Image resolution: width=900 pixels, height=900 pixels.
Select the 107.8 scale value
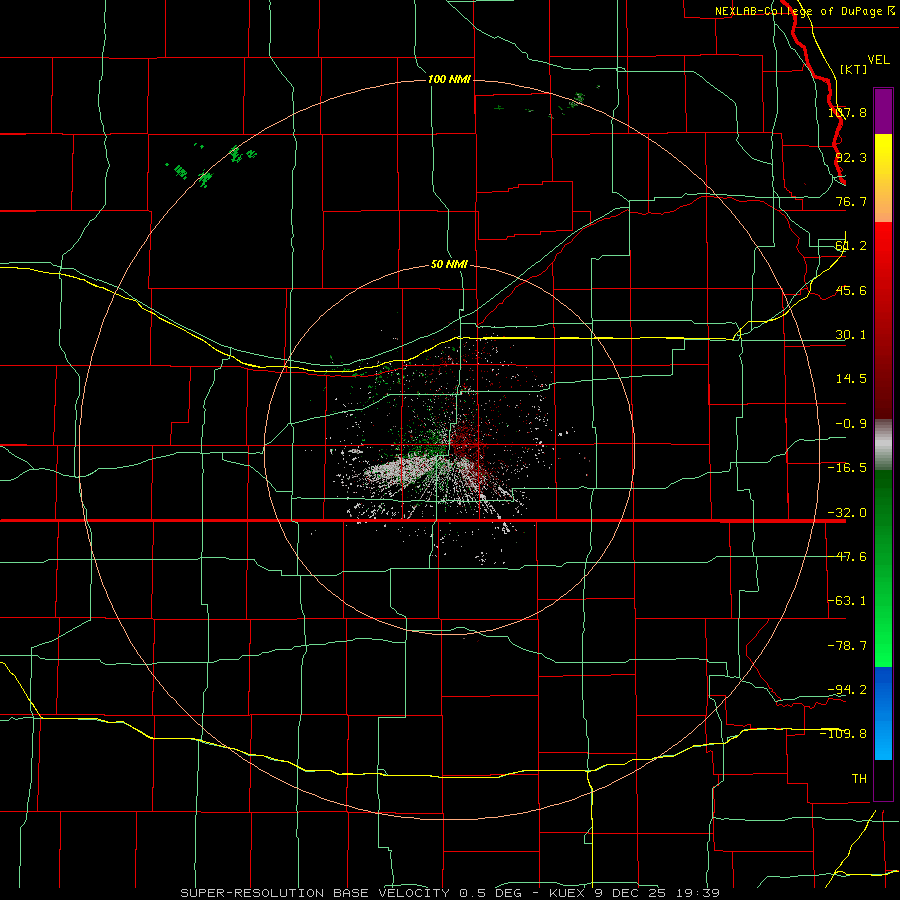pyautogui.click(x=847, y=112)
